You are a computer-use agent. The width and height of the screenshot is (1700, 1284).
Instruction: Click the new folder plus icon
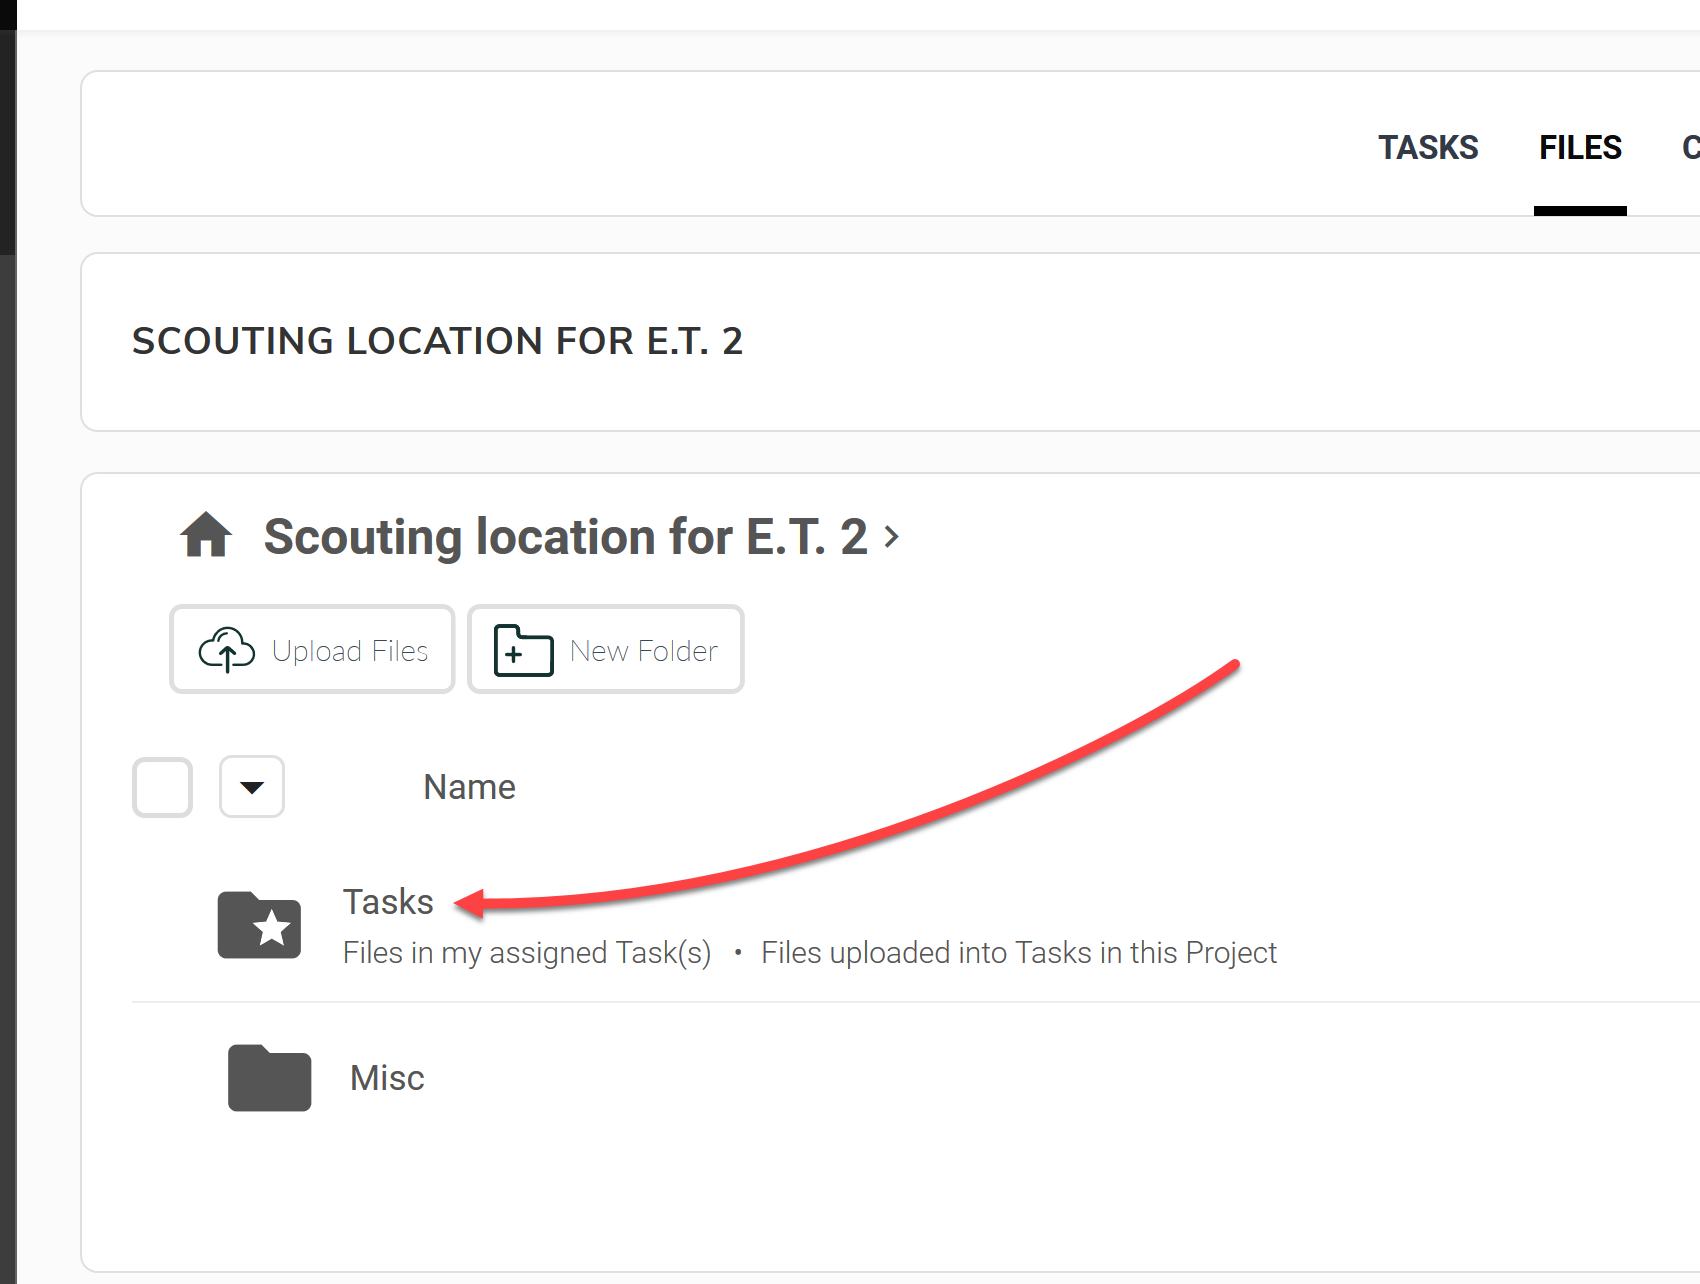tap(523, 650)
